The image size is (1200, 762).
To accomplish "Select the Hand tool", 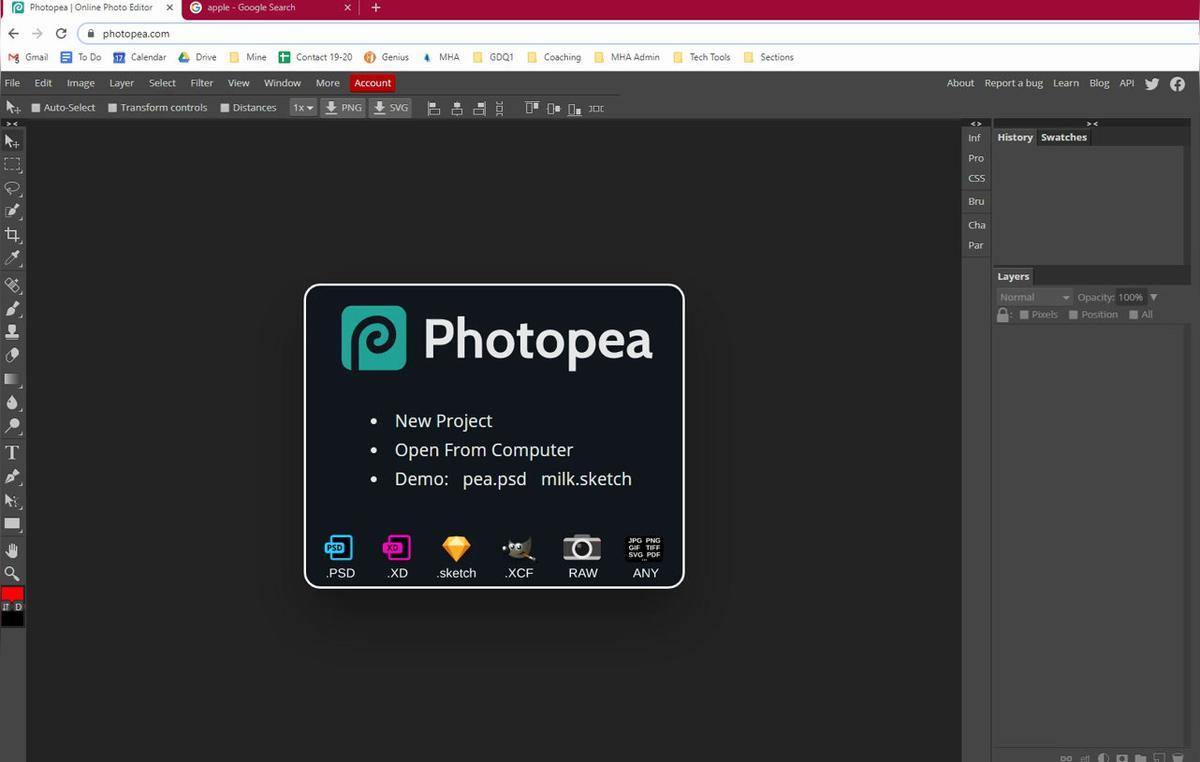I will tap(12, 550).
